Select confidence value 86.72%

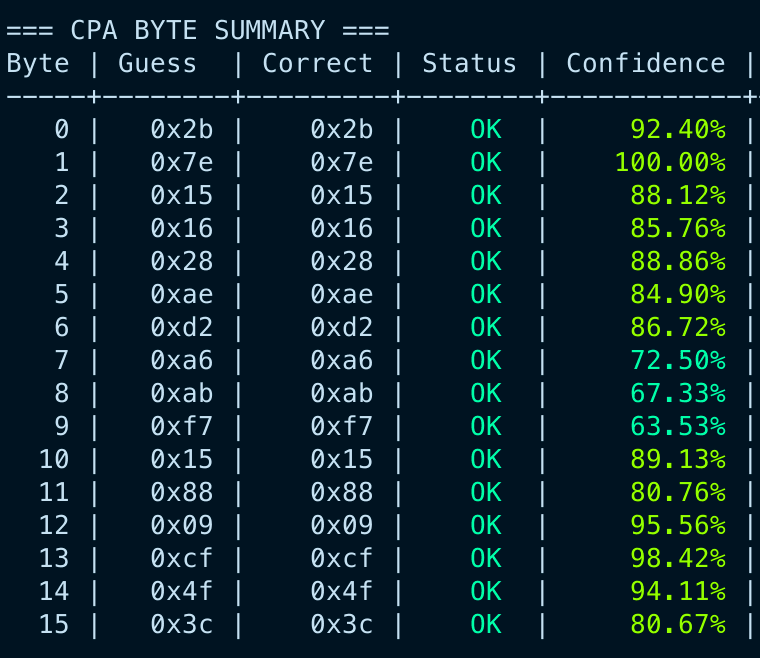tap(678, 327)
